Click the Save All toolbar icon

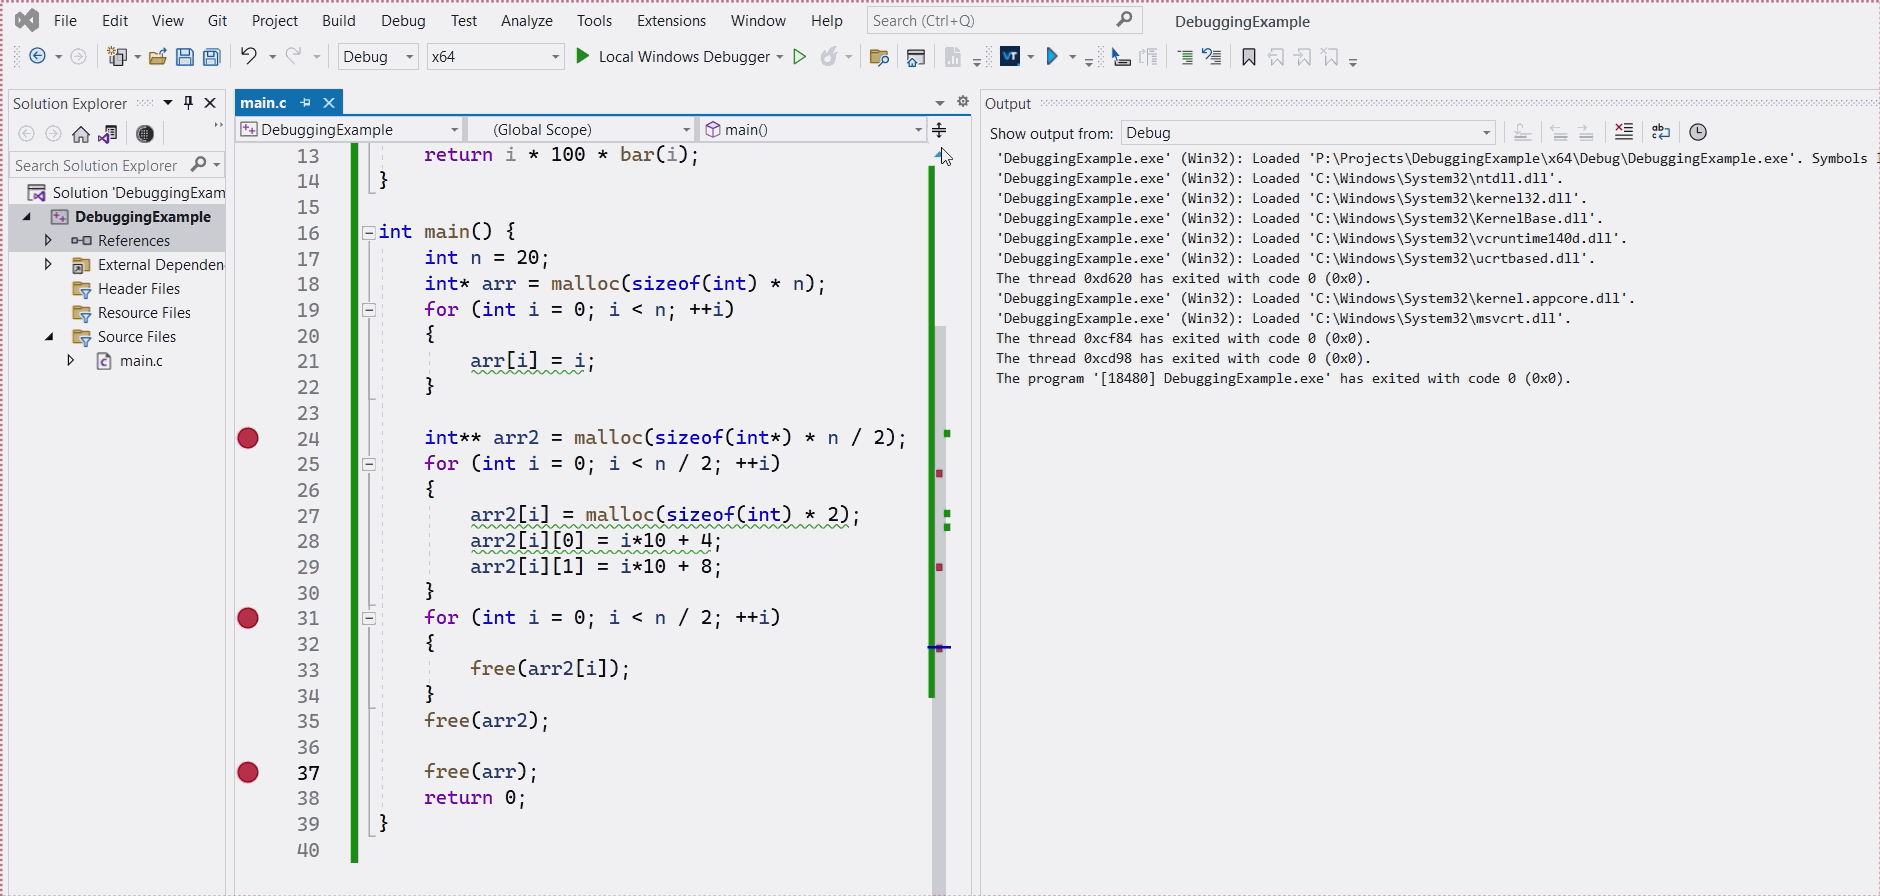tap(211, 57)
